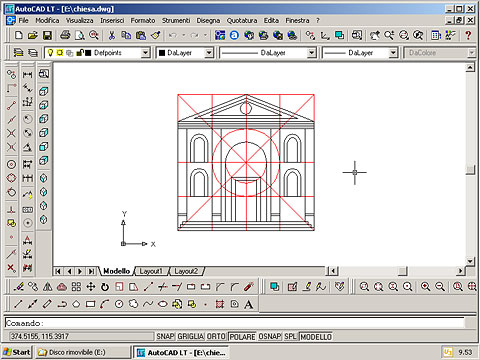Screen dimensions: 480x360
Task: Click the Erase icon with red X
Action: pyautogui.click(x=11, y=268)
